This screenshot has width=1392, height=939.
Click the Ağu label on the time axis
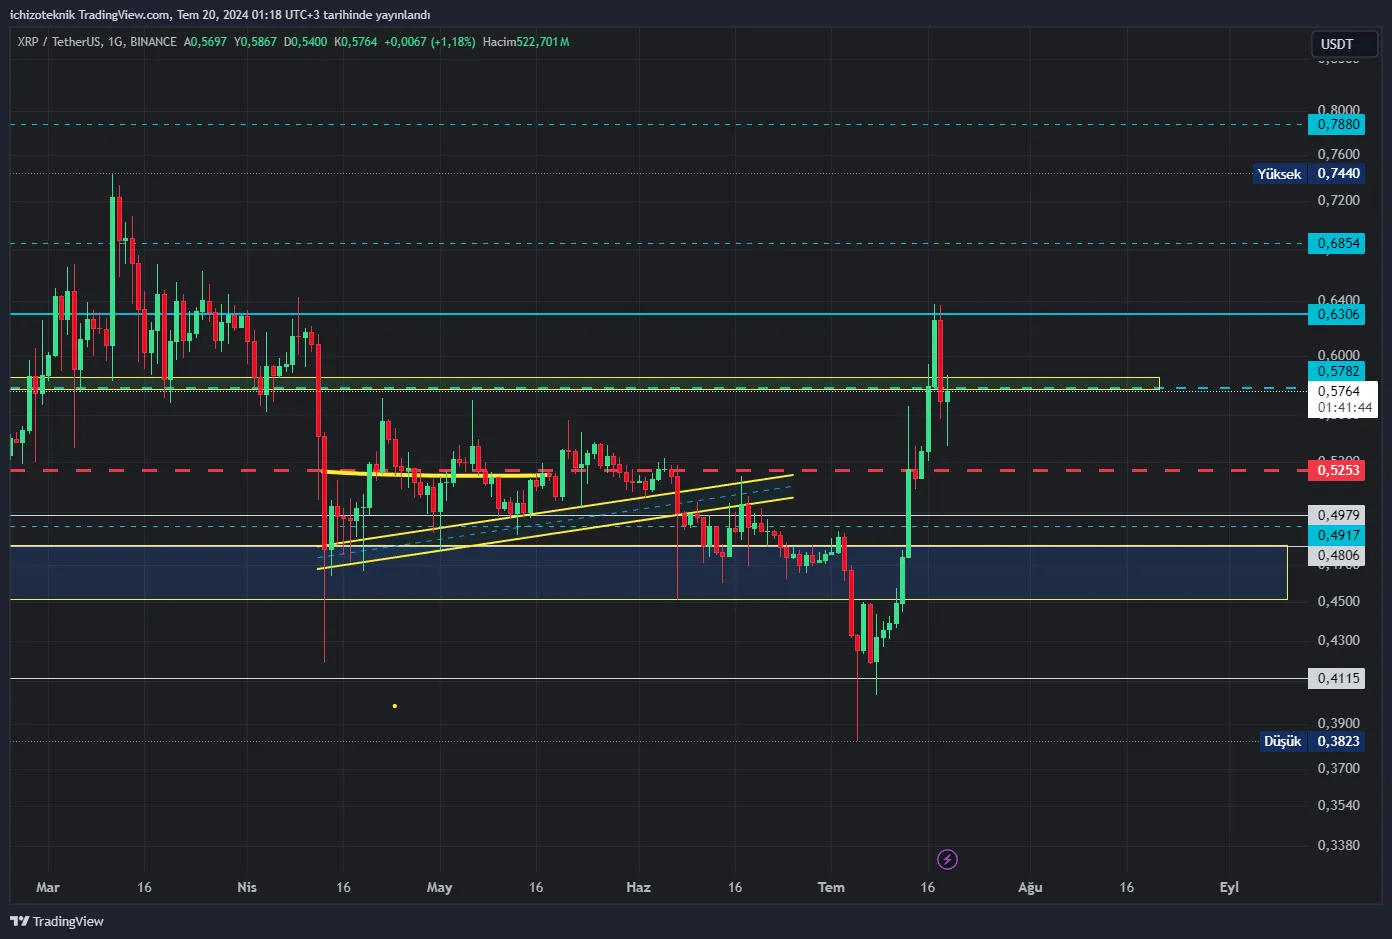point(1030,887)
